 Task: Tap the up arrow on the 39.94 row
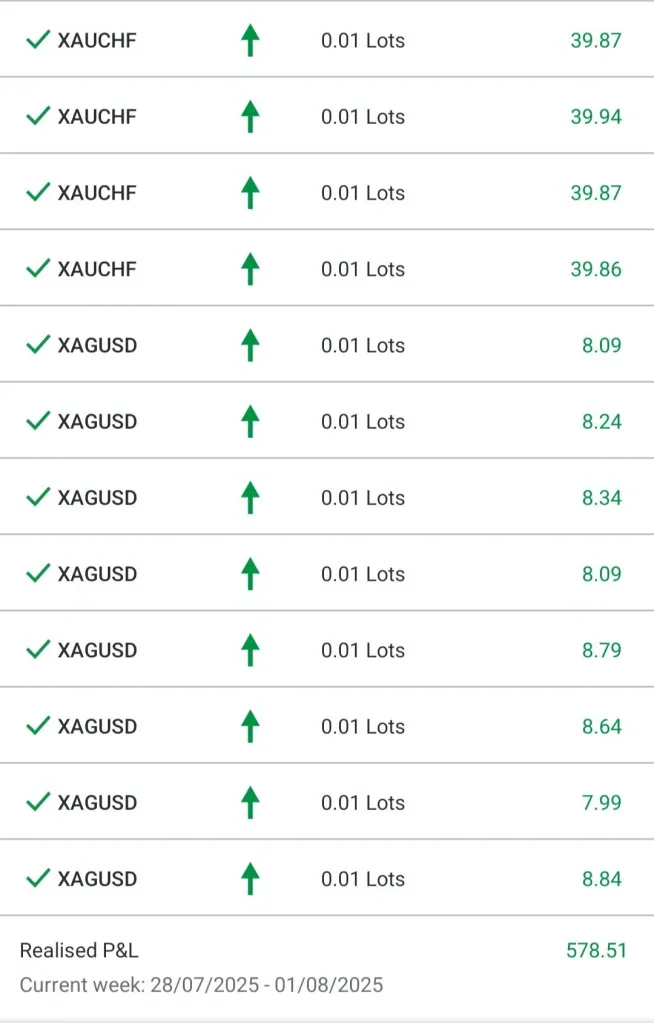(x=250, y=116)
